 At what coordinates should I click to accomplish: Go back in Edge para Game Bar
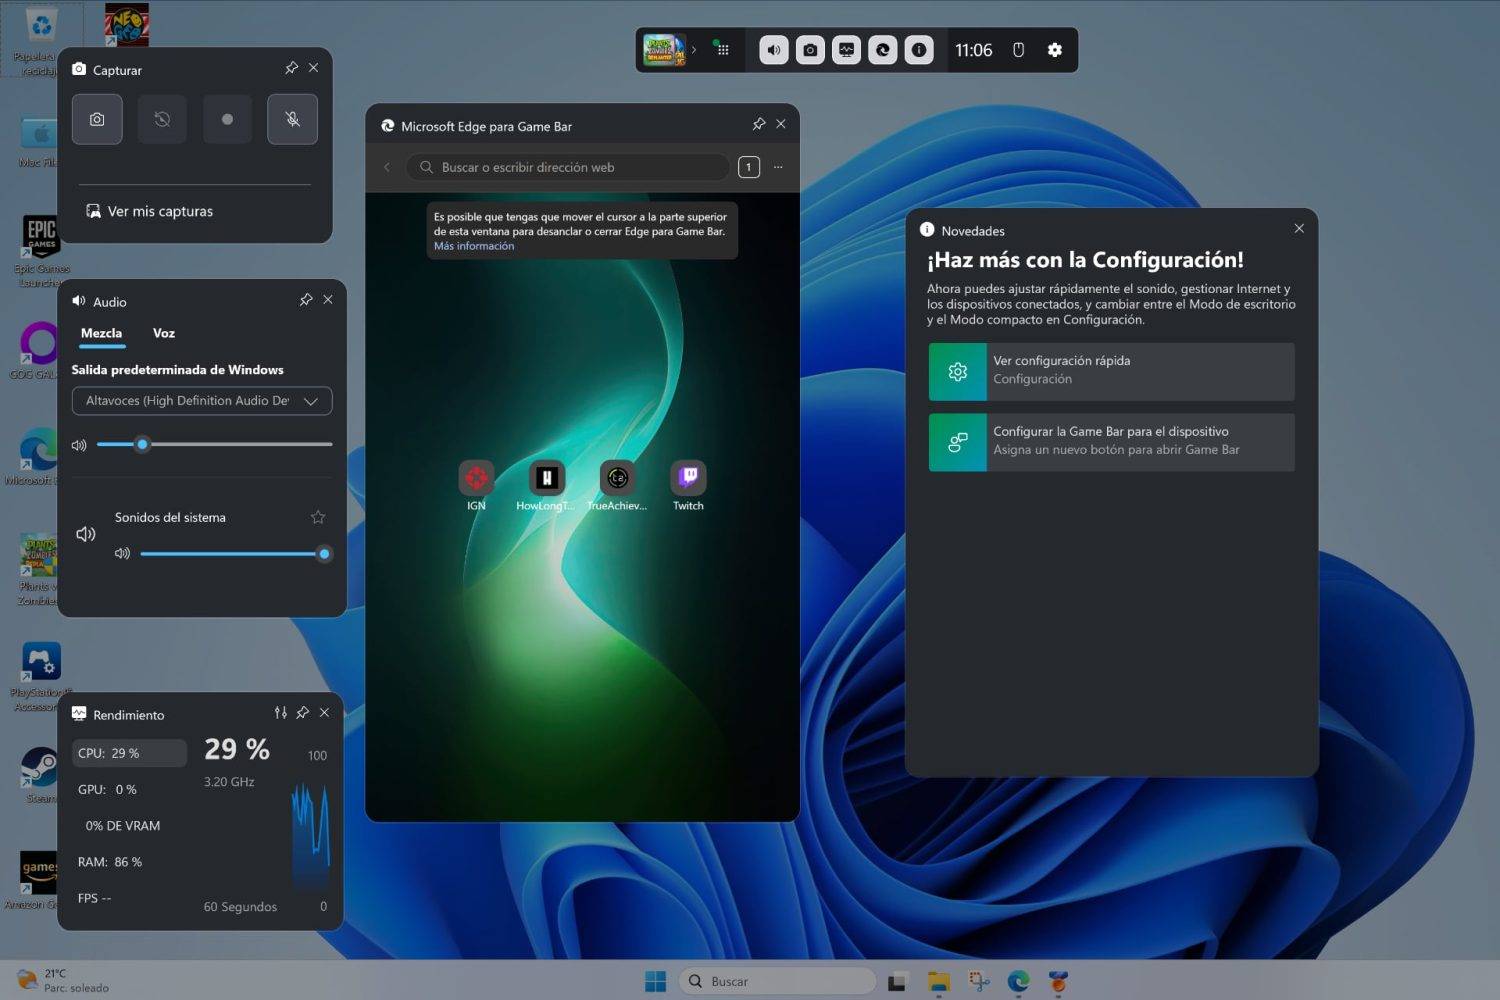click(387, 167)
